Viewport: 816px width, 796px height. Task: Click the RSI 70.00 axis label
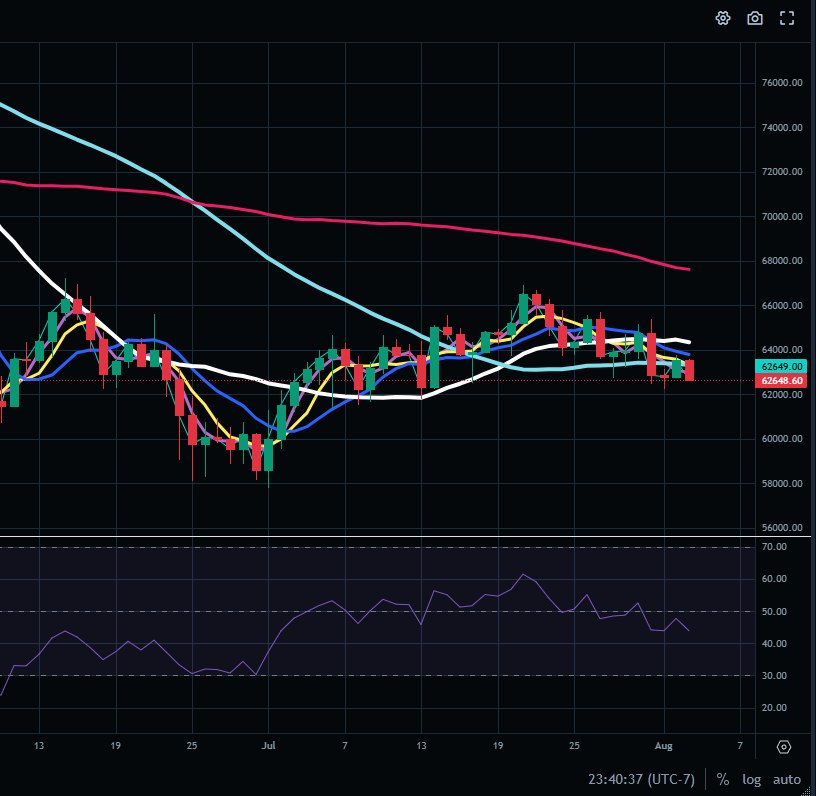click(774, 547)
